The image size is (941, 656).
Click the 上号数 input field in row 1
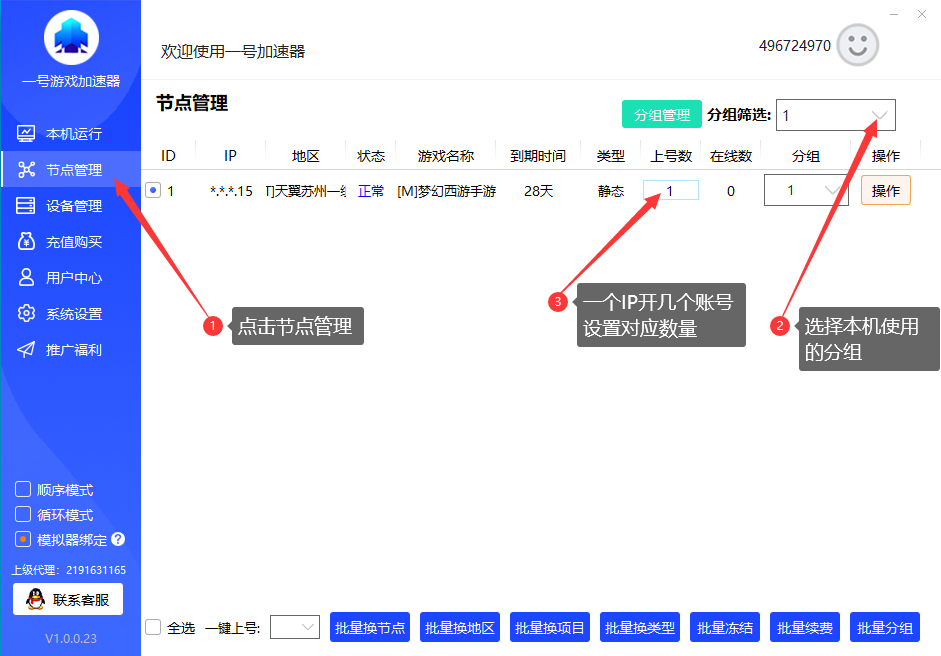pos(670,190)
